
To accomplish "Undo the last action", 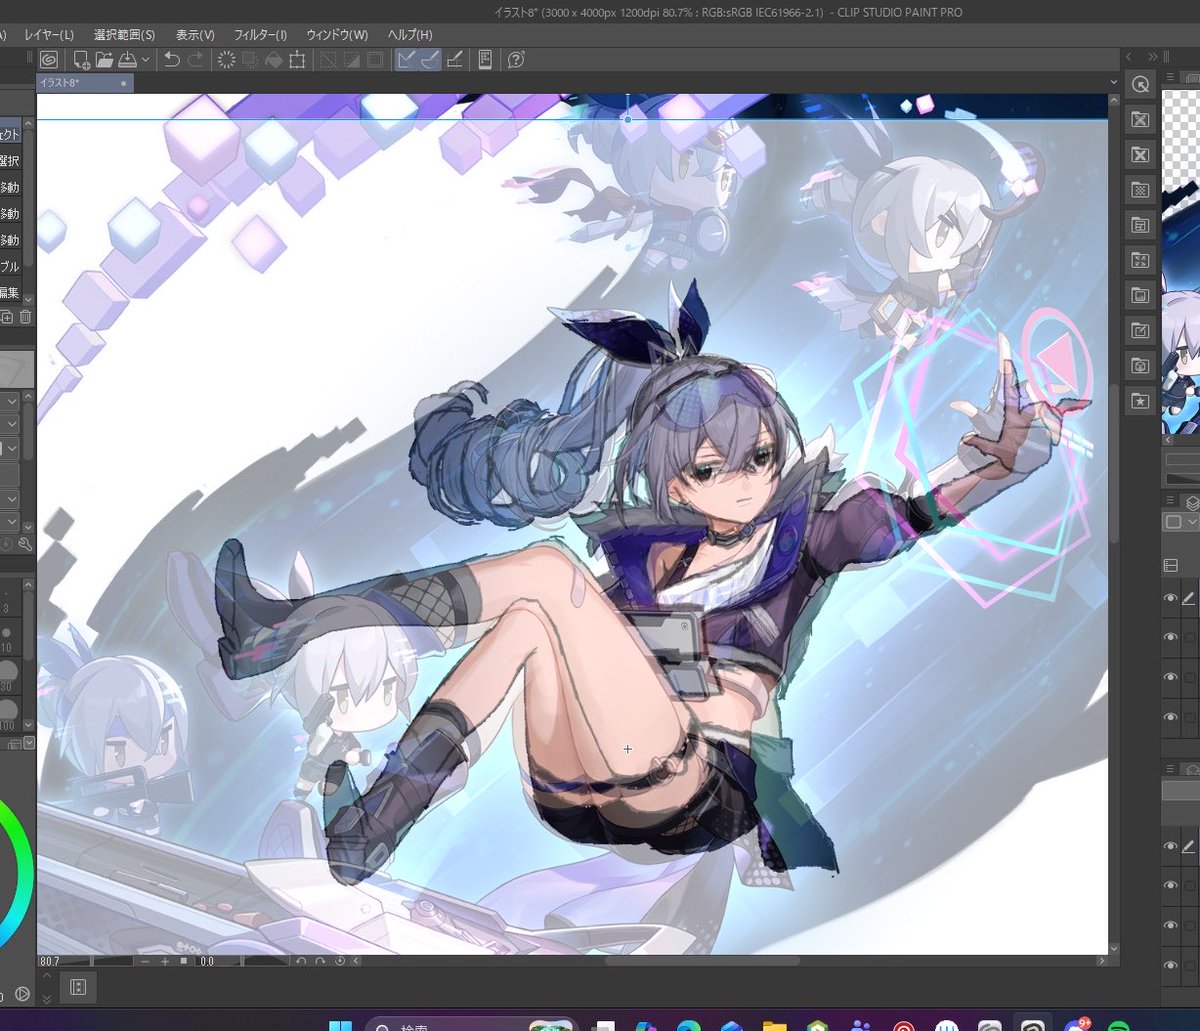I will click(172, 60).
